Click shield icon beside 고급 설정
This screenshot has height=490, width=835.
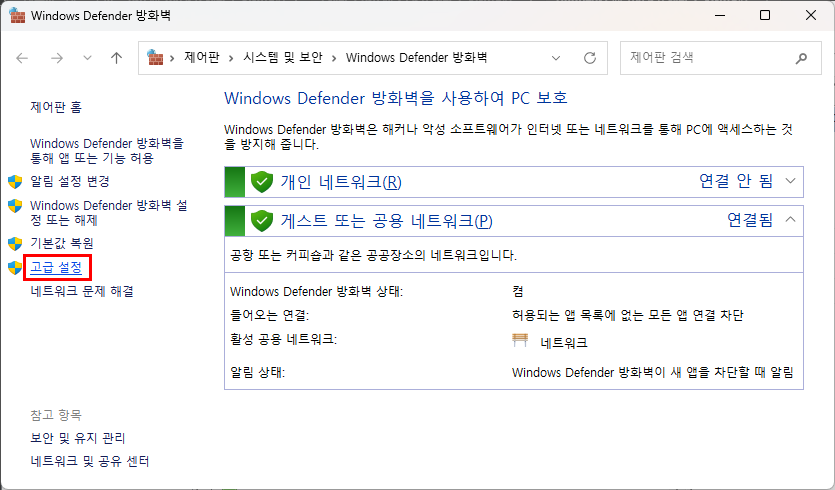click(x=15, y=267)
